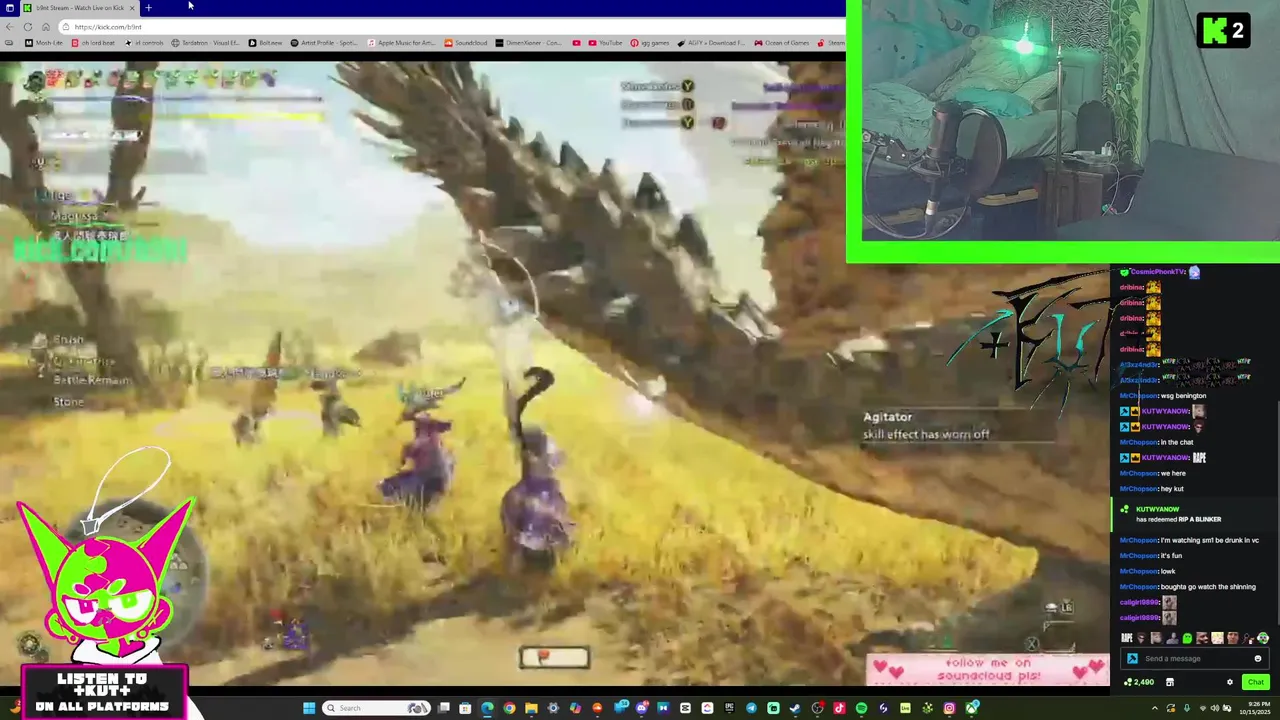Go to the browser Home page

46,27
